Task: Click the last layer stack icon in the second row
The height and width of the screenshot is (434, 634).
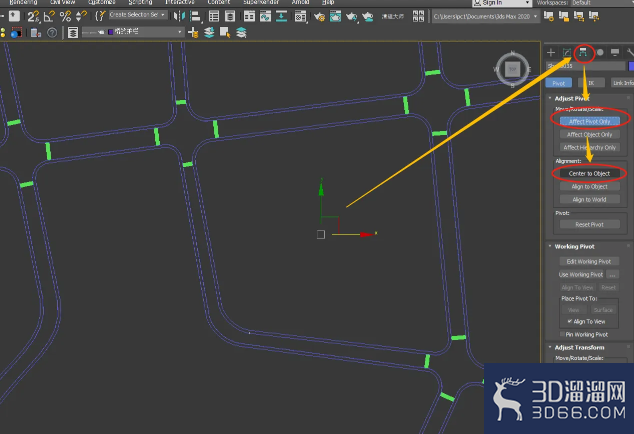Action: point(241,33)
